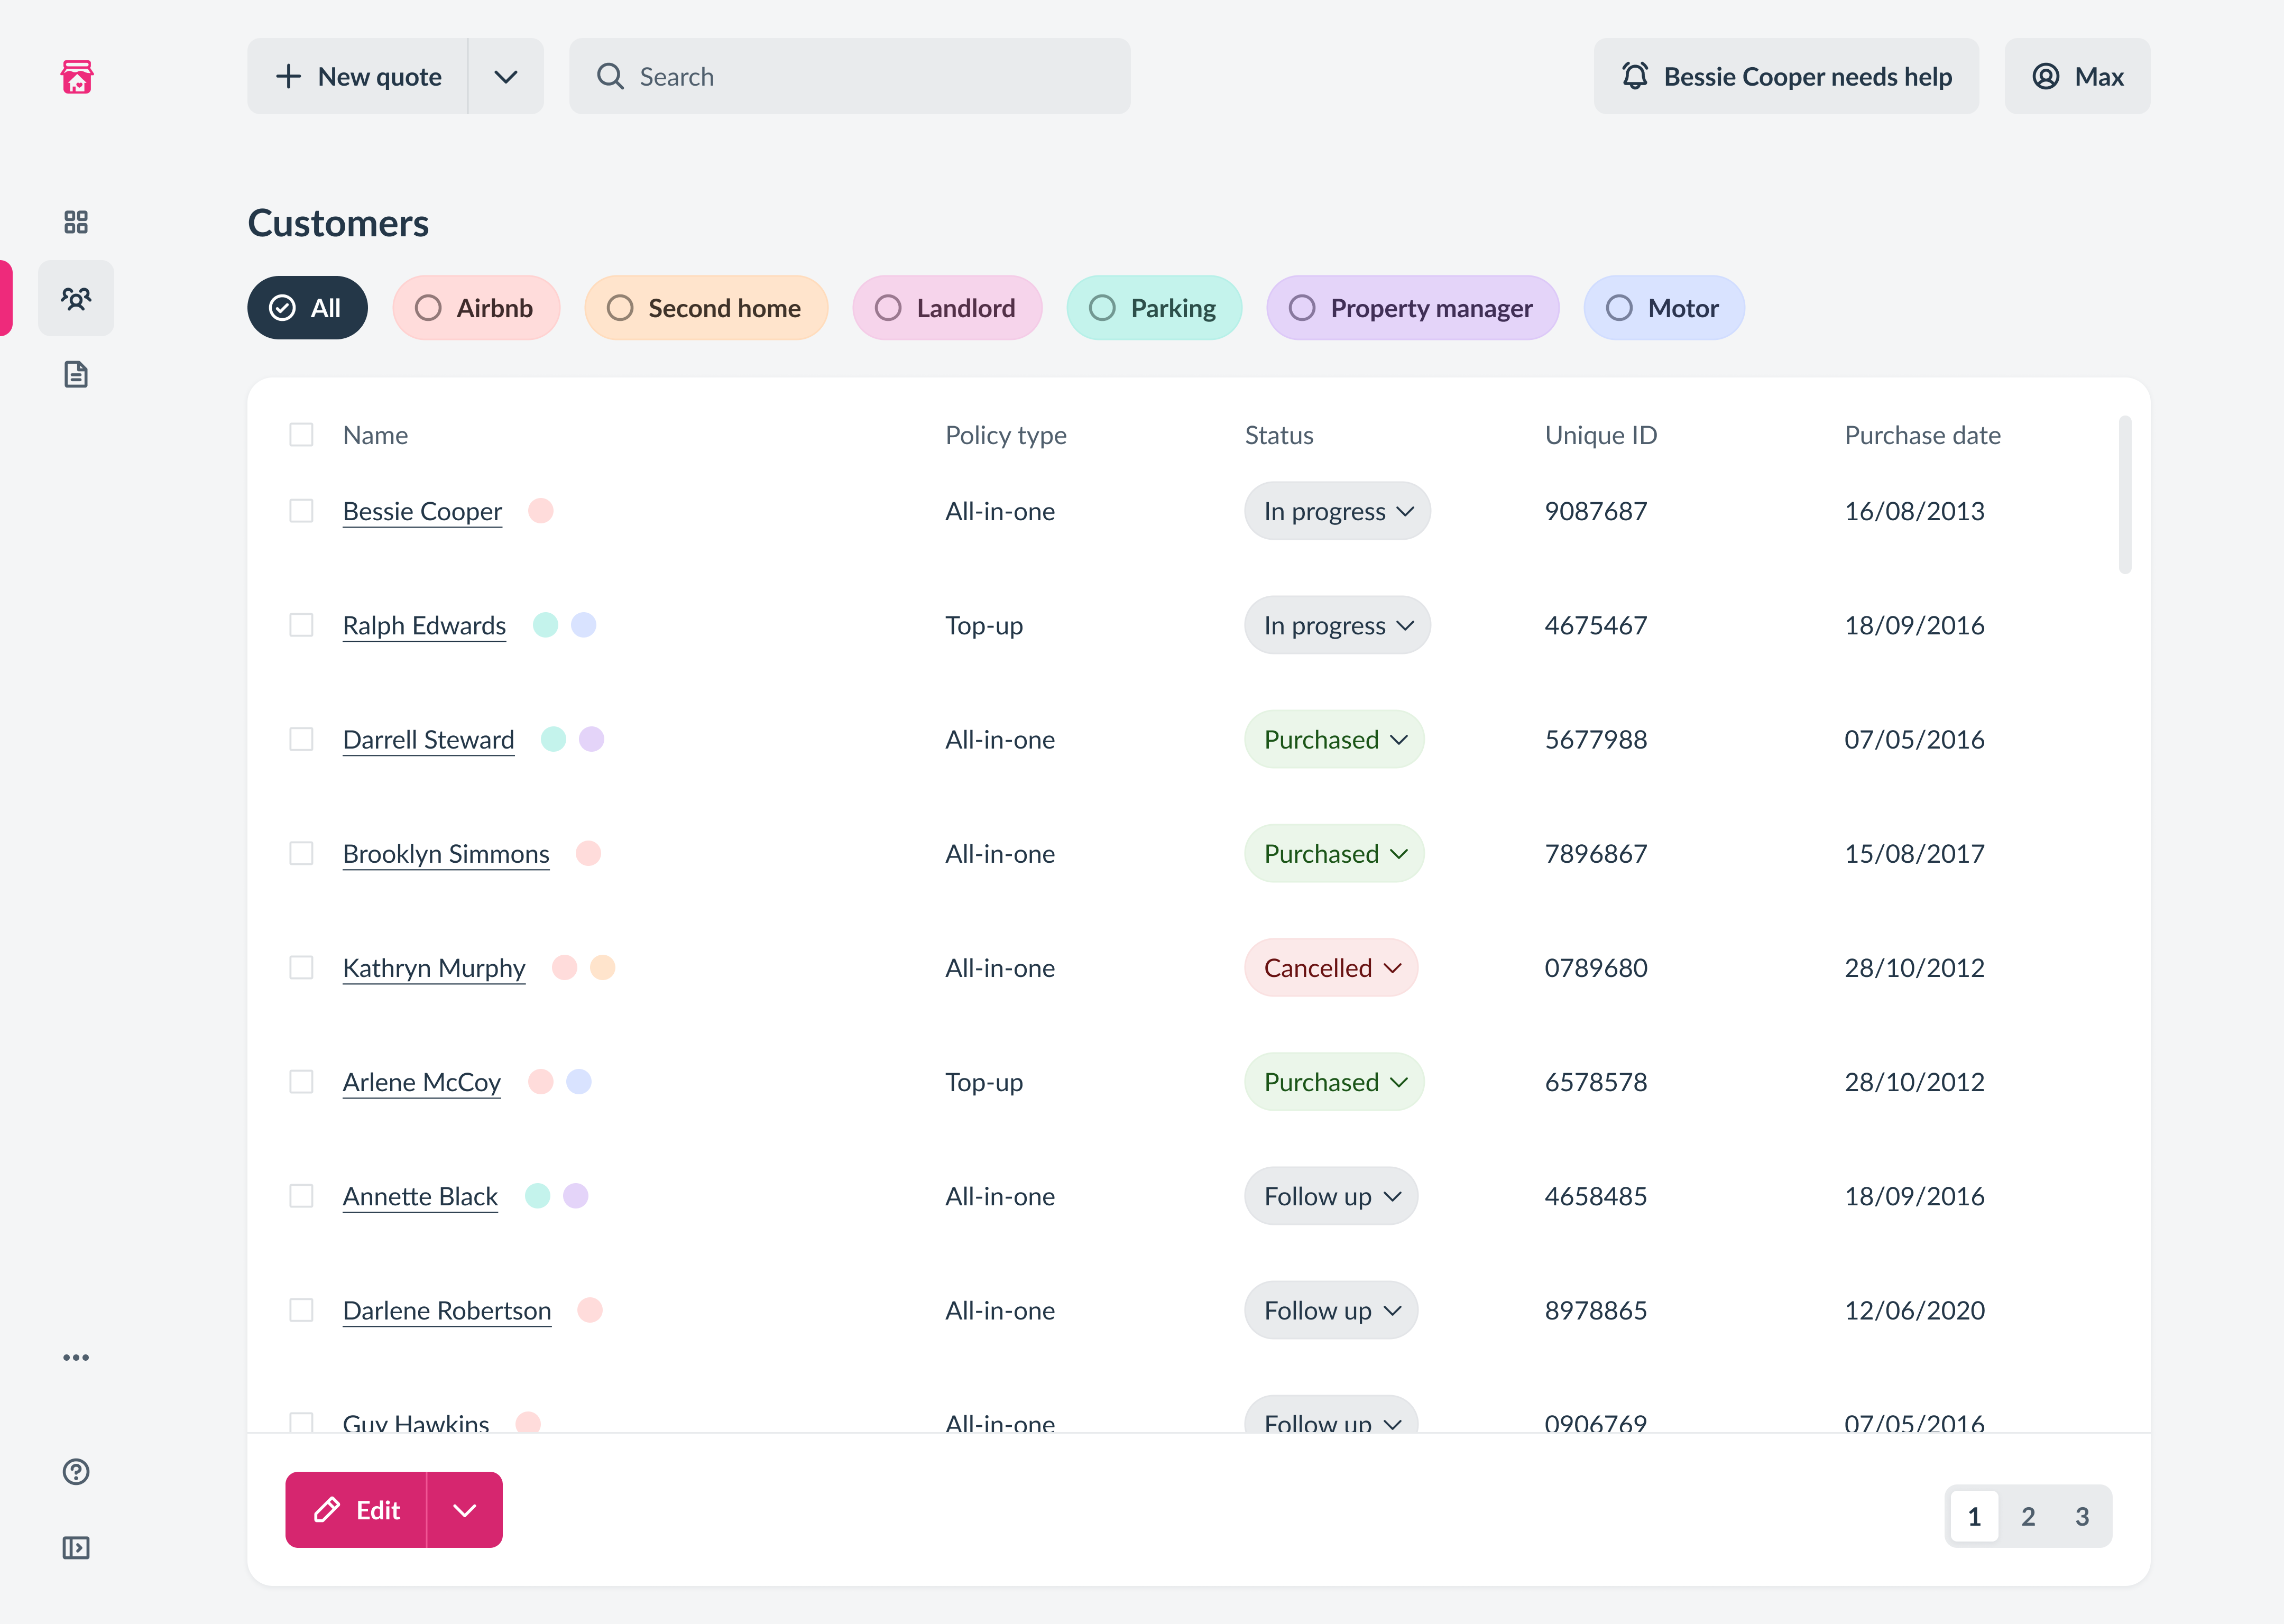Open the dashboard grid icon in sidebar
Image resolution: width=2284 pixels, height=1624 pixels.
pos(76,222)
